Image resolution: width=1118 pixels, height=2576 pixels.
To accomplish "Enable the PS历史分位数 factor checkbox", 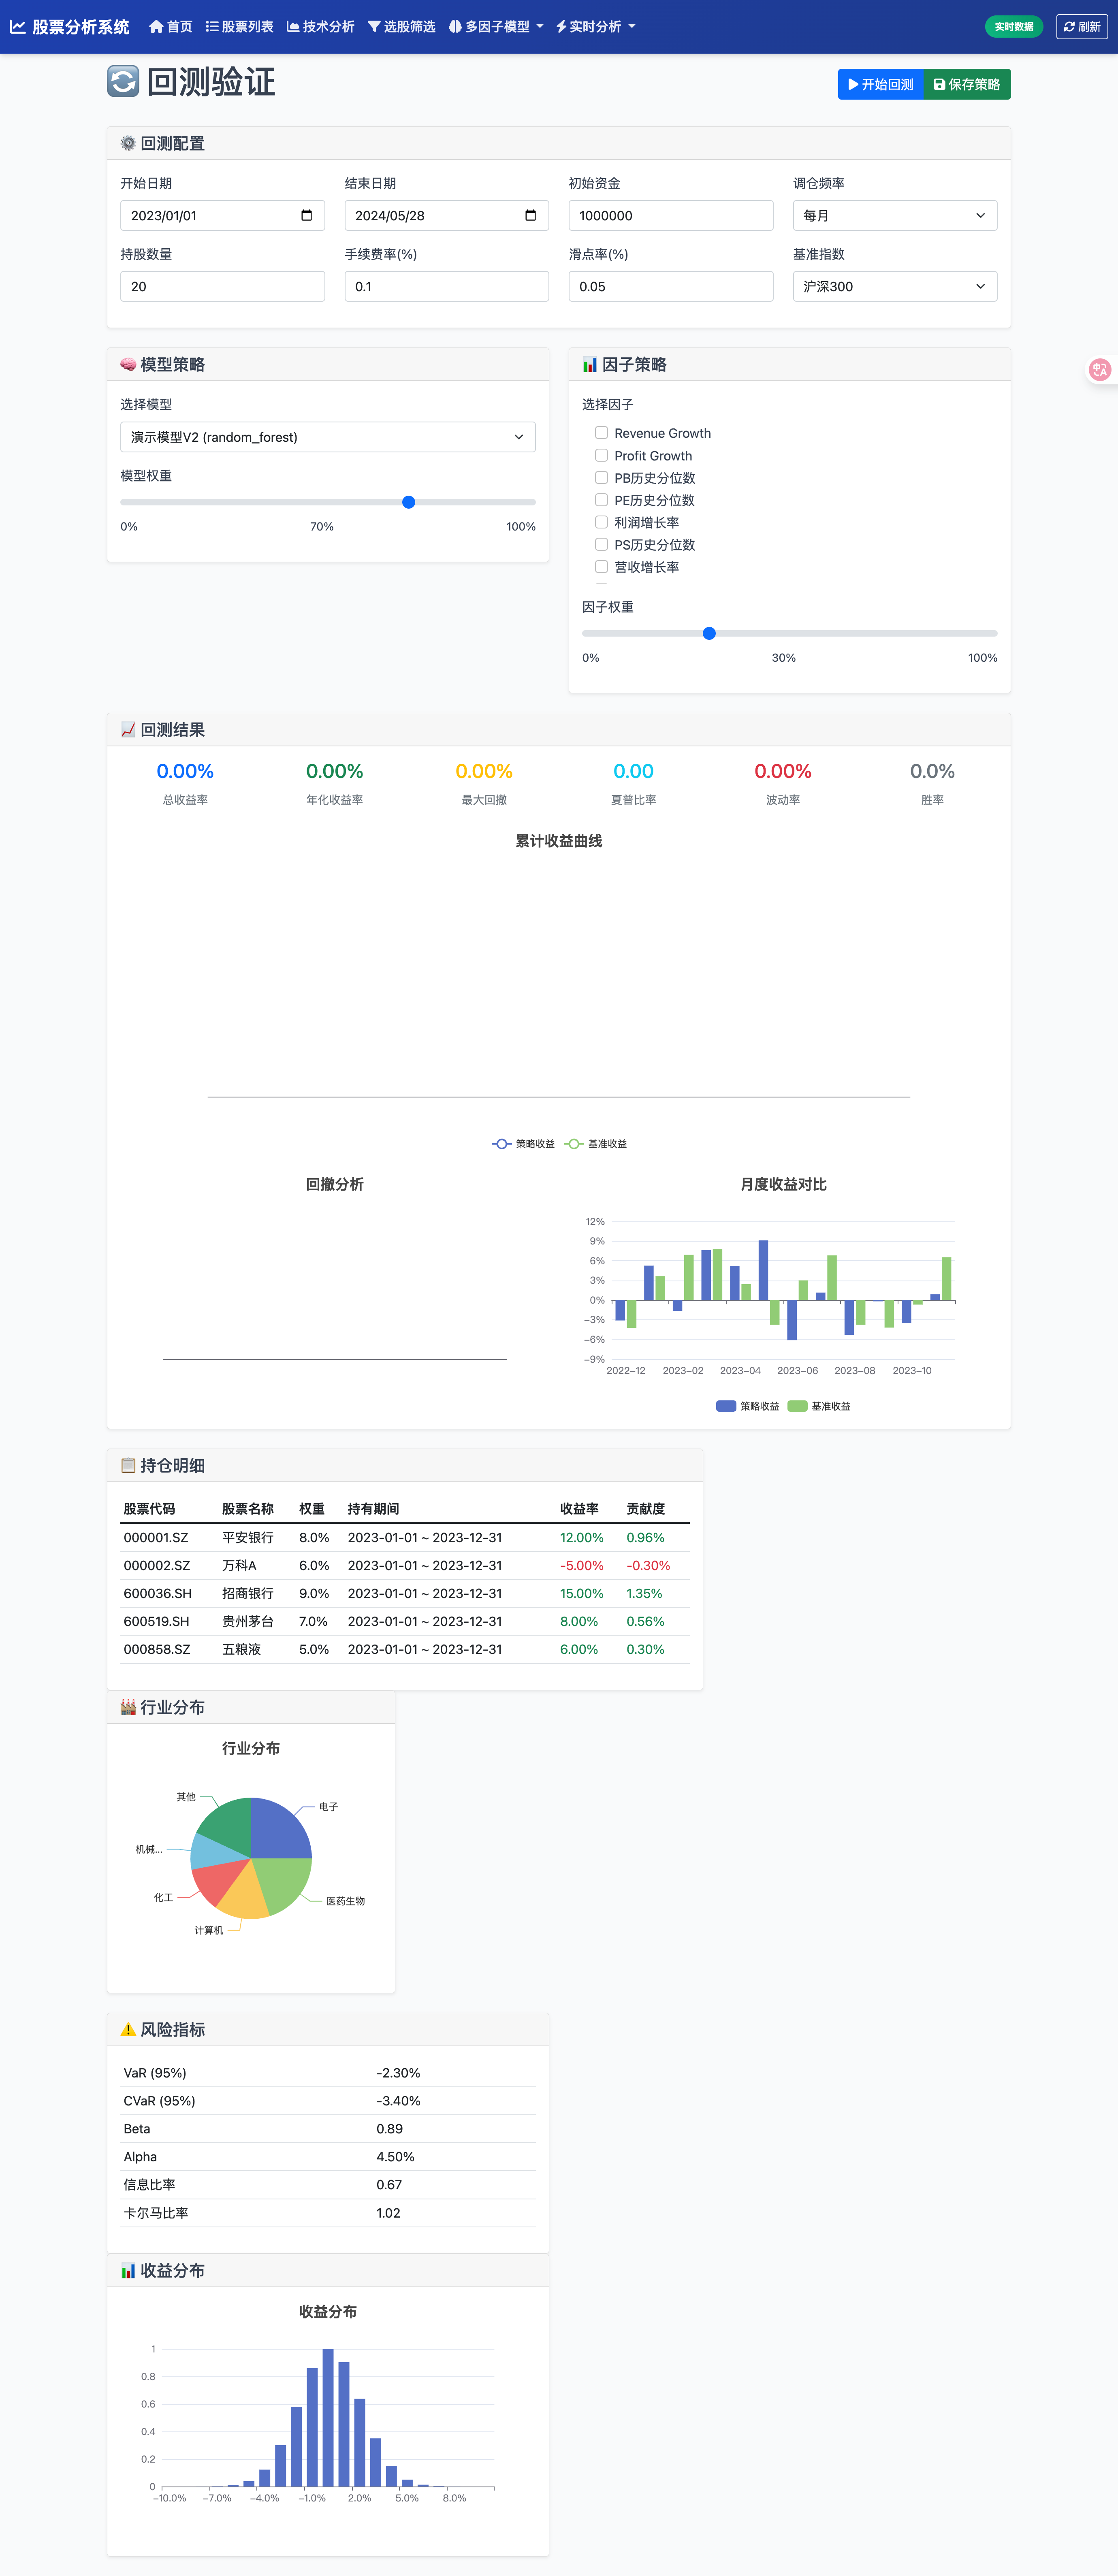I will [601, 544].
